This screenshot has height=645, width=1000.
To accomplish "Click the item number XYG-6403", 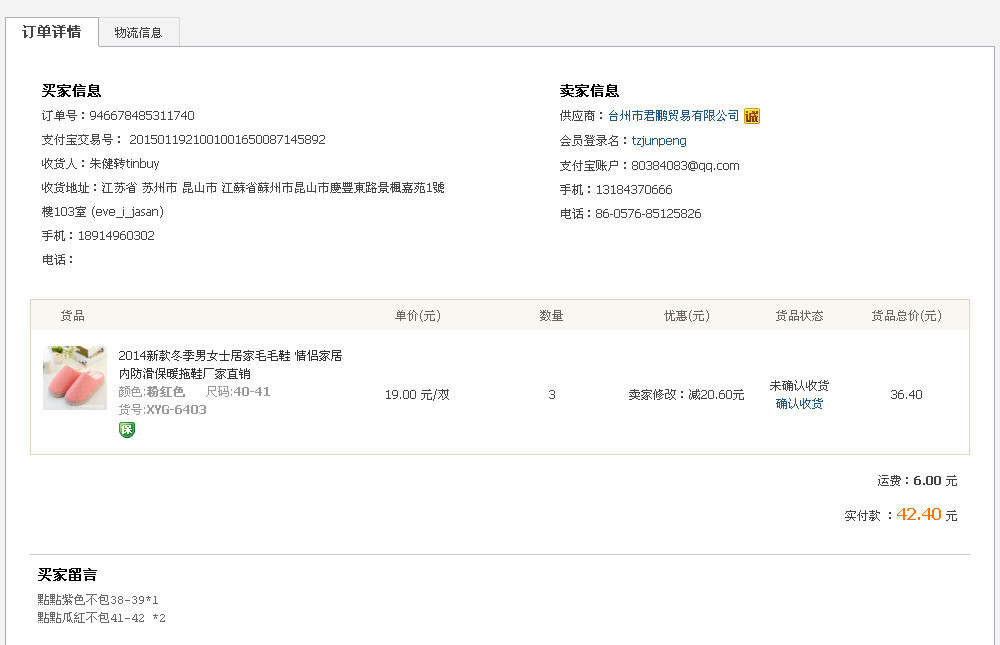I will click(x=176, y=410).
